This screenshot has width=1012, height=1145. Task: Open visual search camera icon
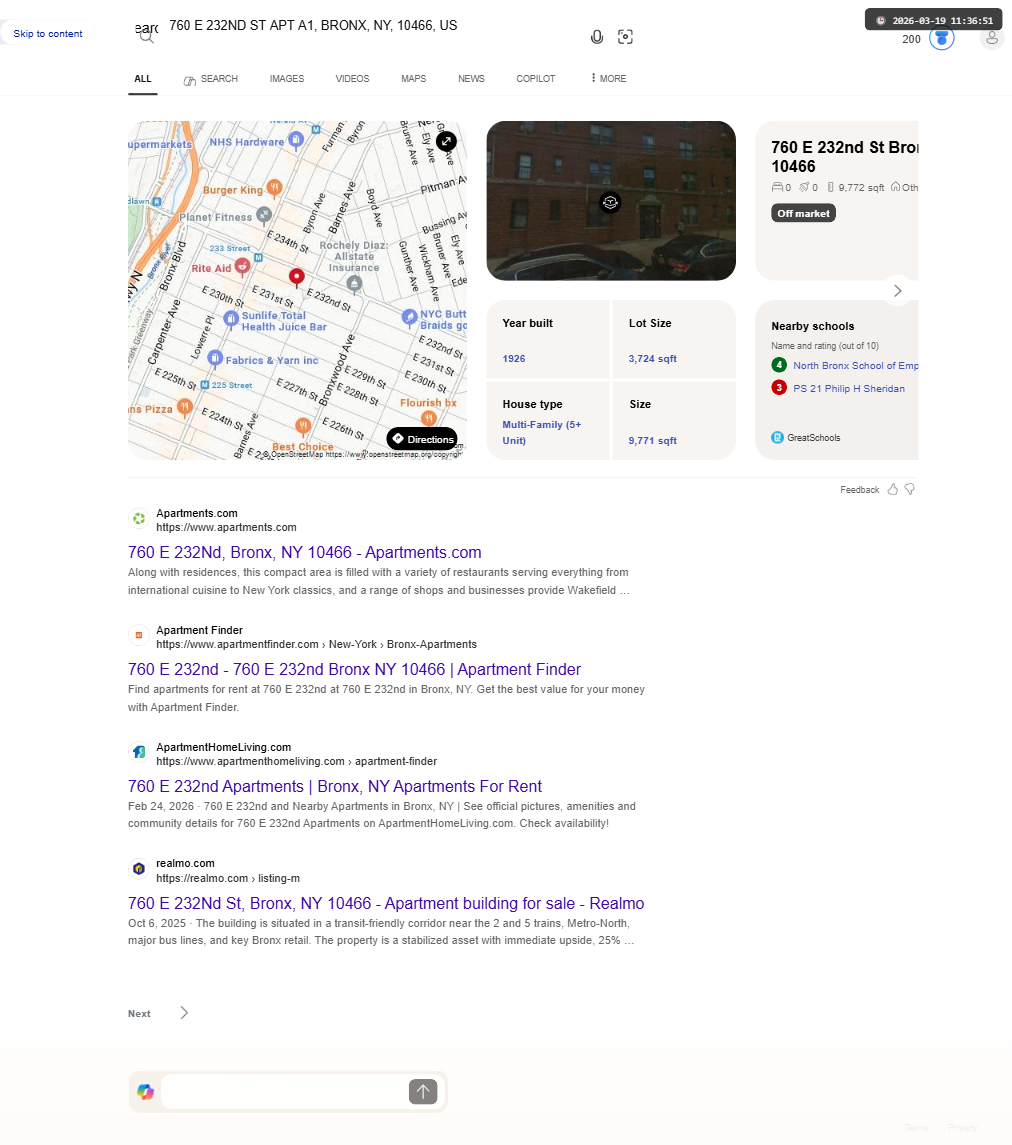[x=625, y=37]
